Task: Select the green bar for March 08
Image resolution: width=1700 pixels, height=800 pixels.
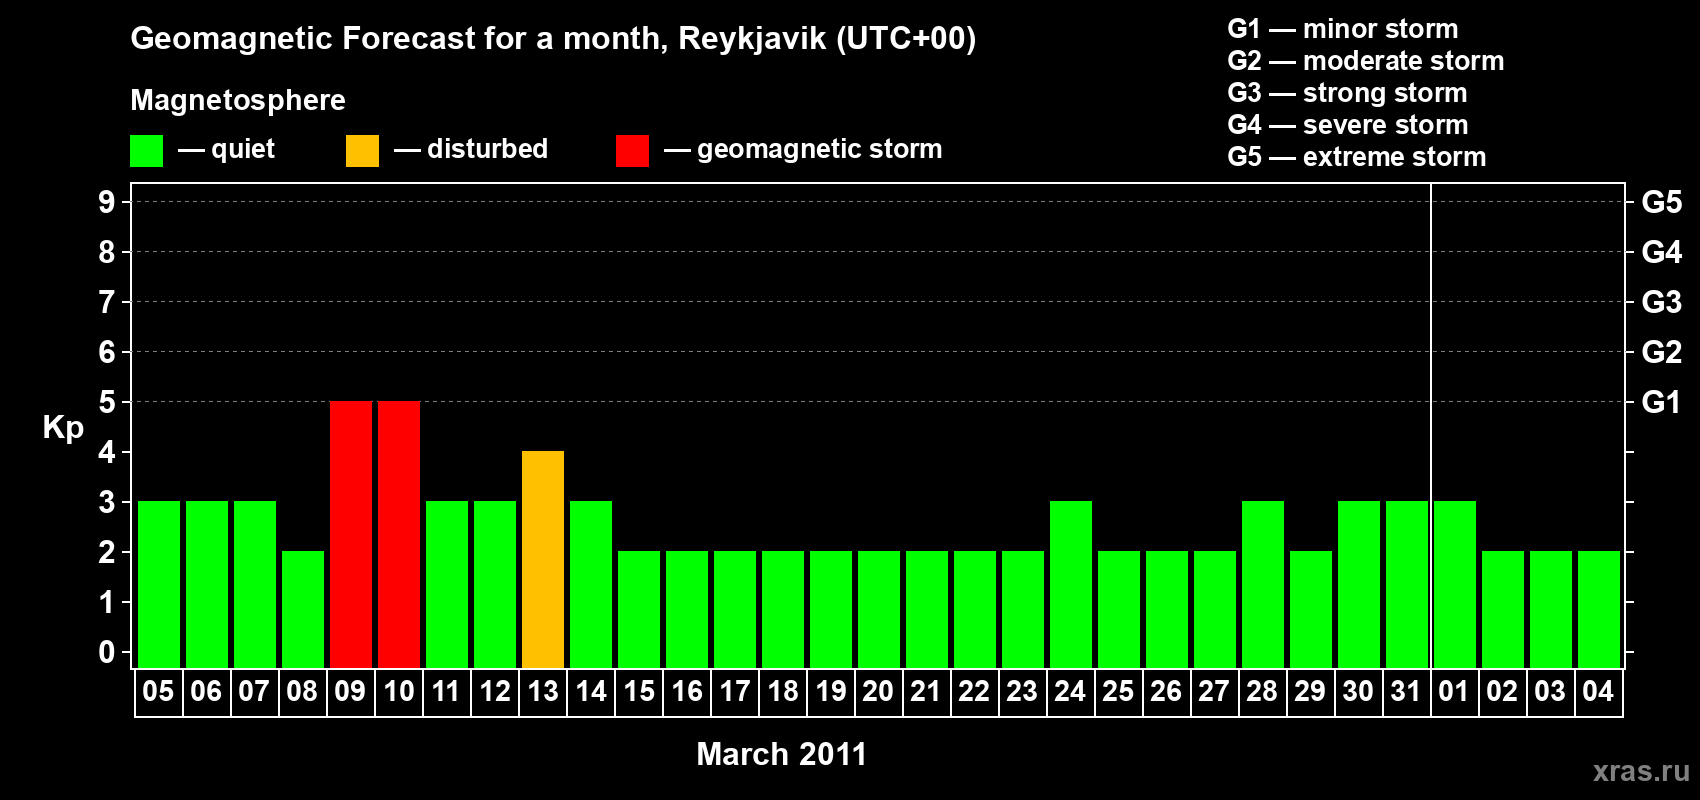Action: [303, 610]
